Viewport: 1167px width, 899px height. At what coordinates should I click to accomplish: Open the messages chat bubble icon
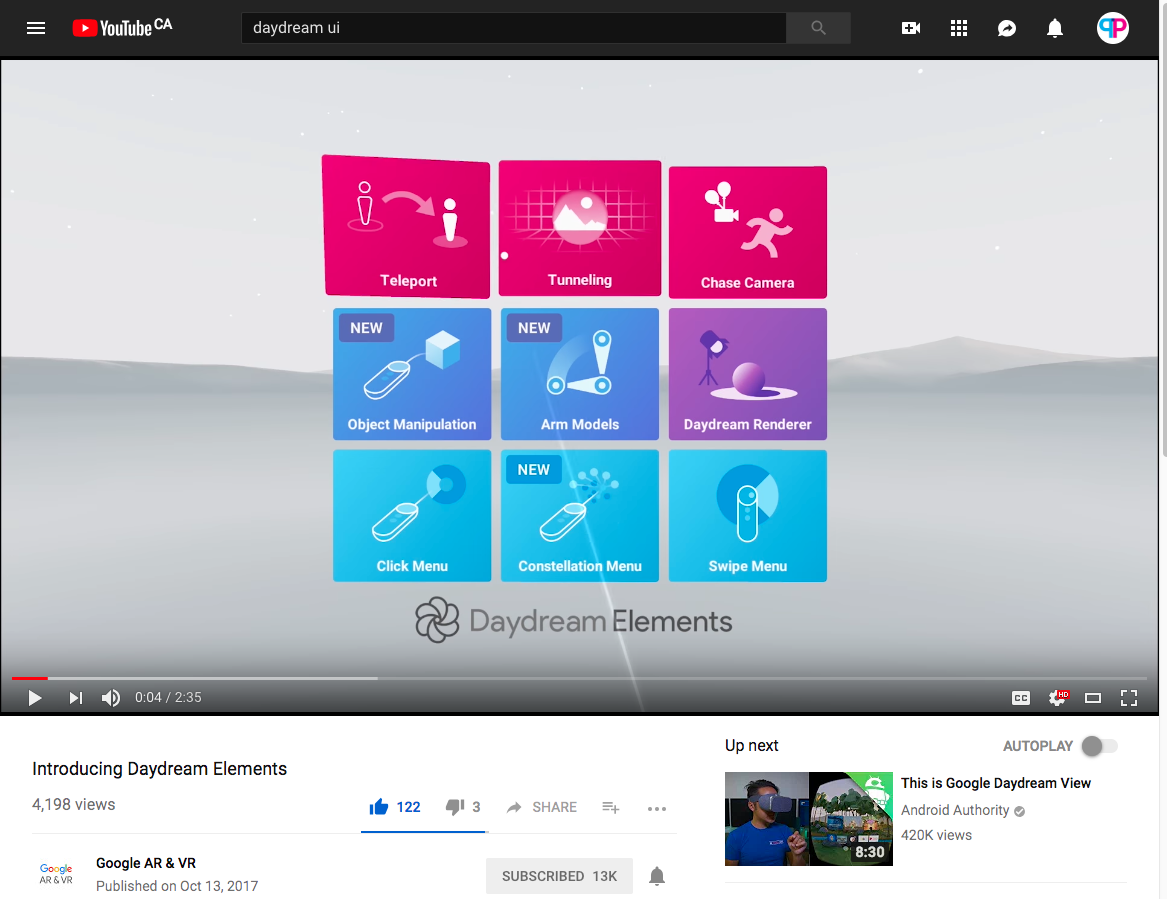(1007, 28)
